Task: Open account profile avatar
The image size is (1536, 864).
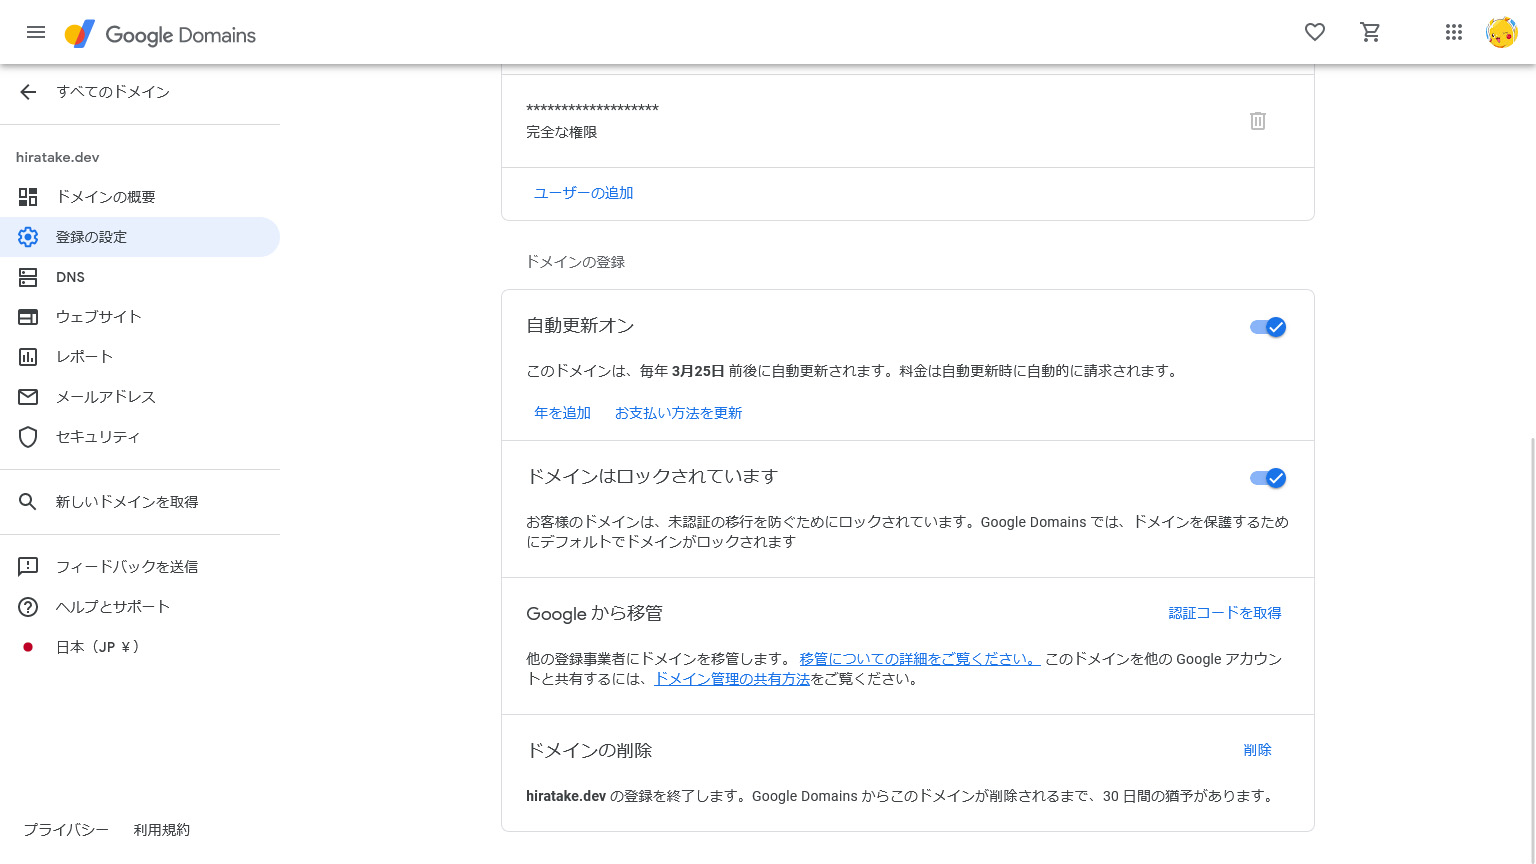Action: click(x=1501, y=33)
